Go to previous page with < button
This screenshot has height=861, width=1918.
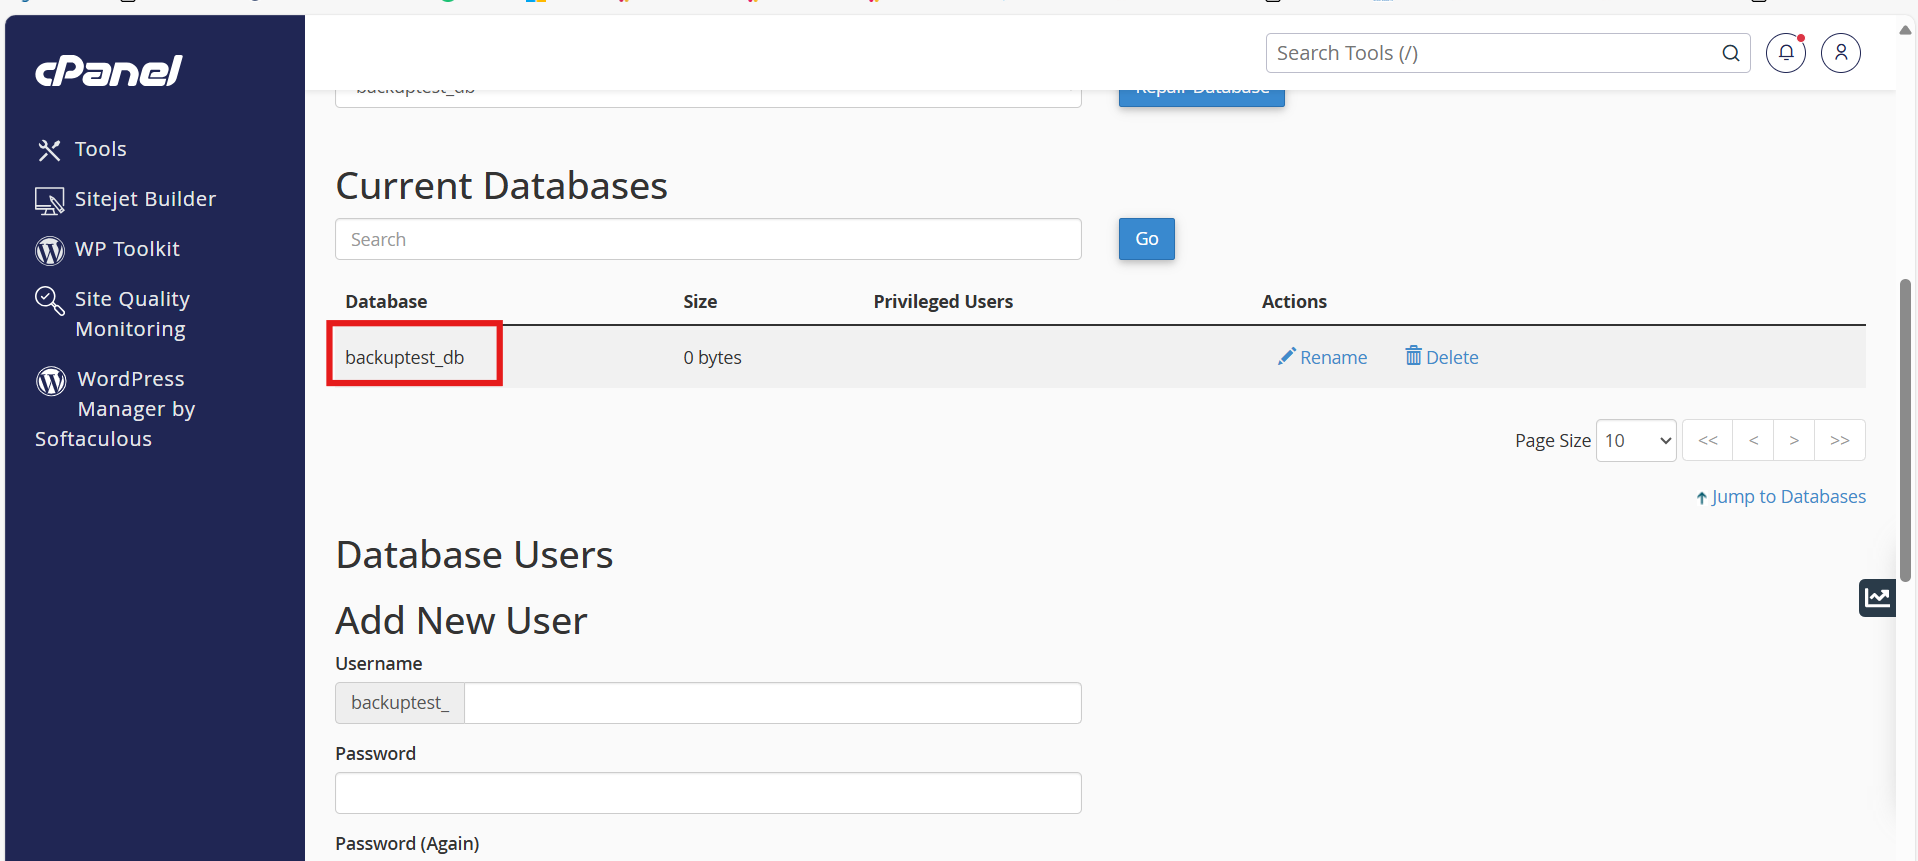pos(1753,440)
